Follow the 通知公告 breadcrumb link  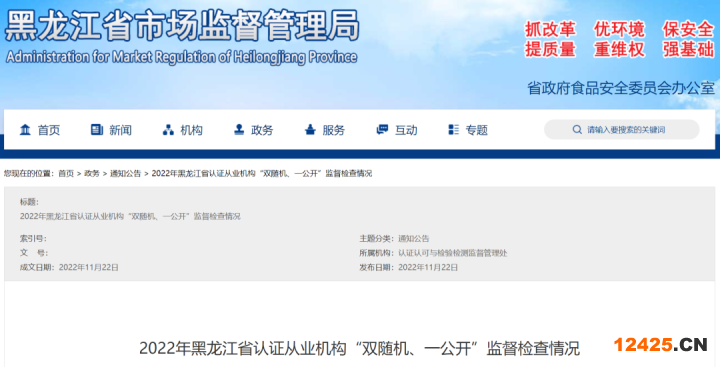pos(125,173)
